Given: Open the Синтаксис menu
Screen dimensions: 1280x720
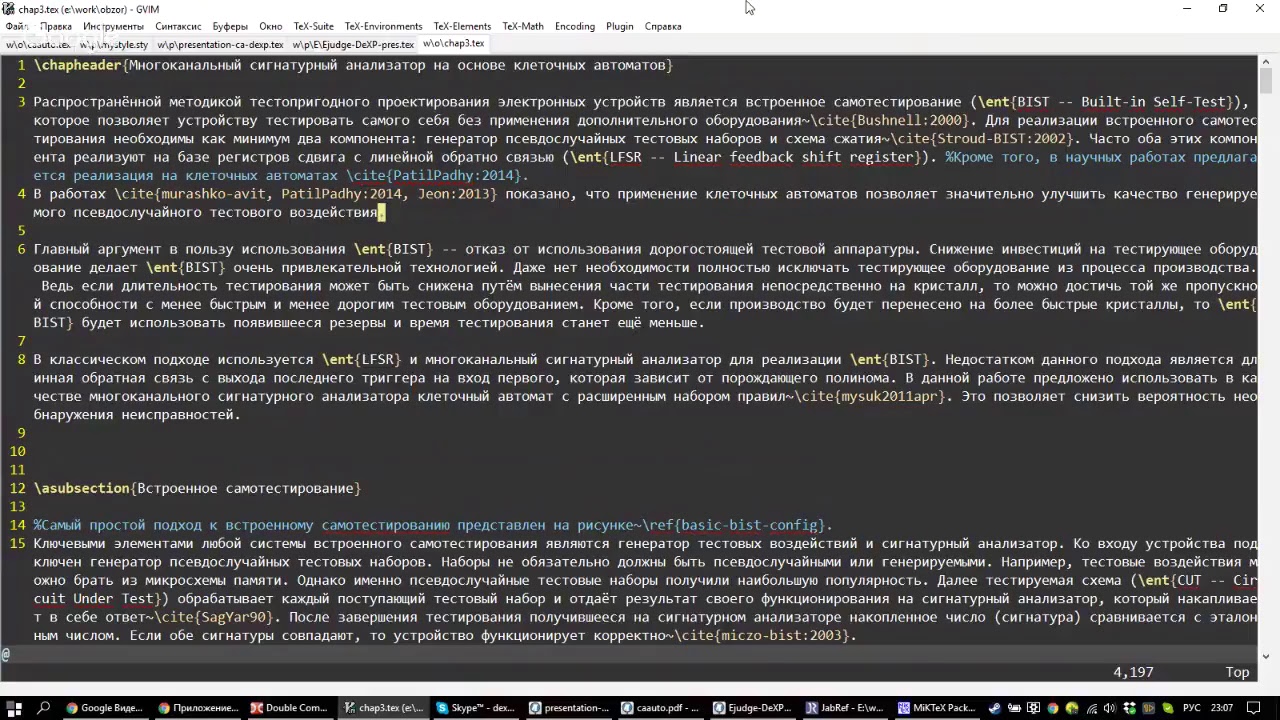Looking at the screenshot, I should point(178,26).
